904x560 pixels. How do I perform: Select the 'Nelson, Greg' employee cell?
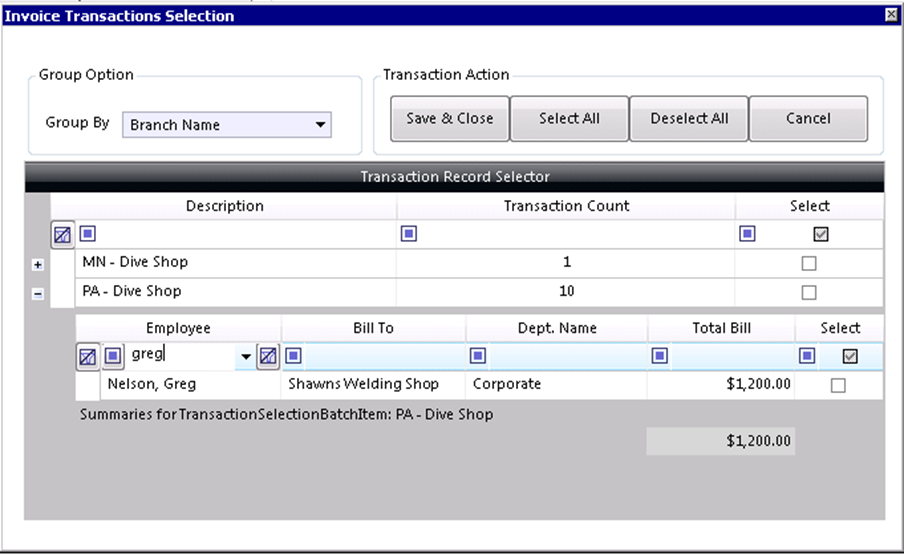coord(191,385)
